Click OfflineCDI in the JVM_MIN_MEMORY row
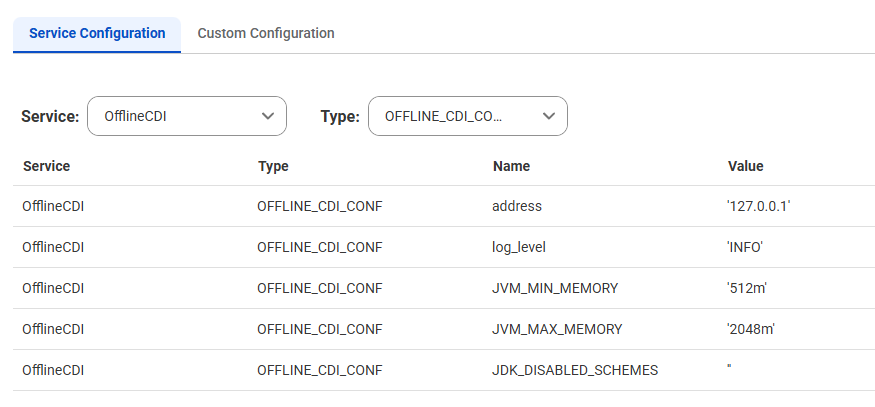 coord(53,288)
